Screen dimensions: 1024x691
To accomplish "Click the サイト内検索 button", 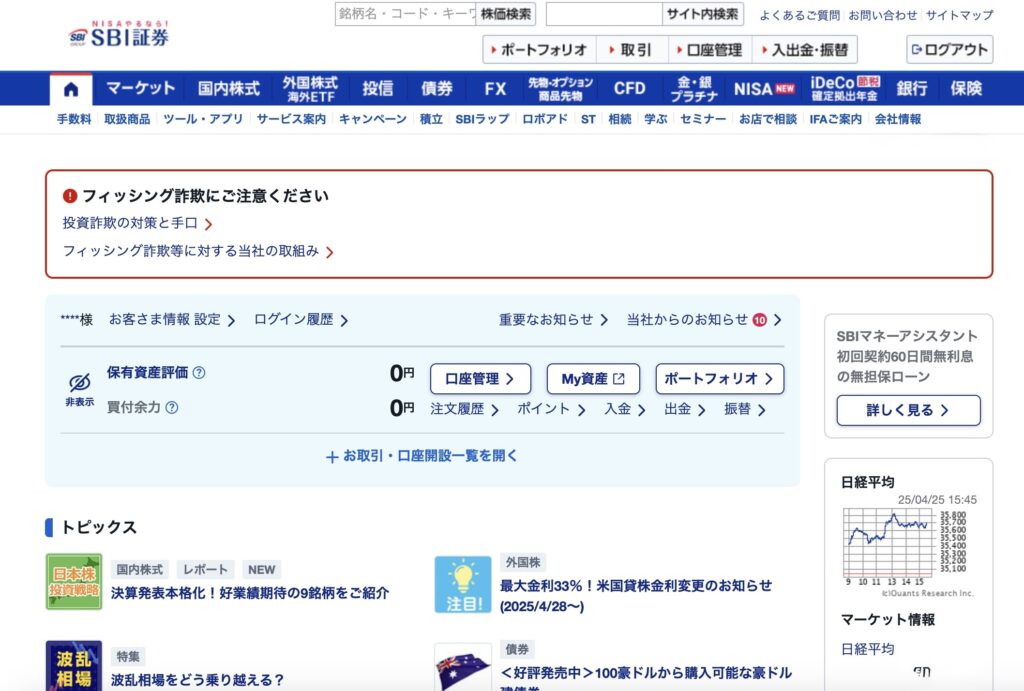I will click(703, 14).
